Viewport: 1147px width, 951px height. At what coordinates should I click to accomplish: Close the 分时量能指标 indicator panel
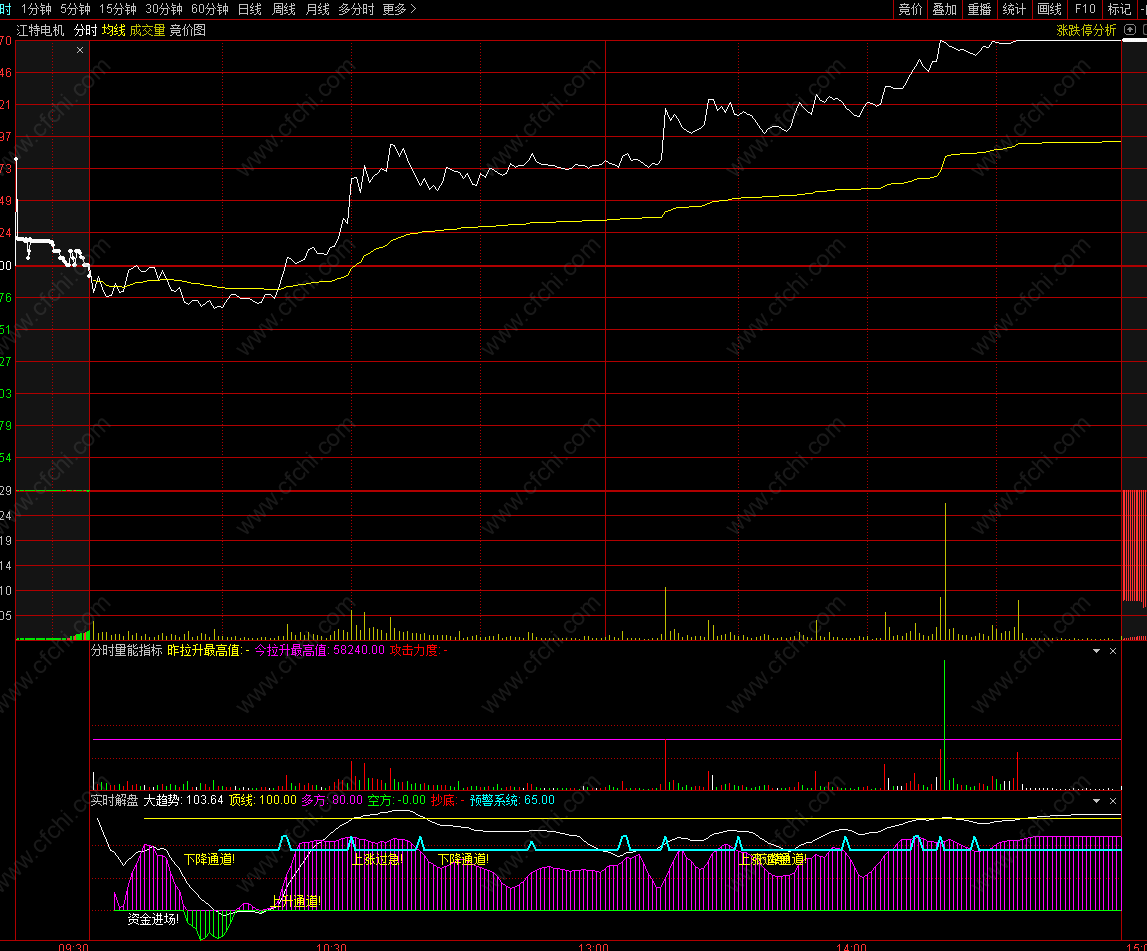tap(1113, 650)
